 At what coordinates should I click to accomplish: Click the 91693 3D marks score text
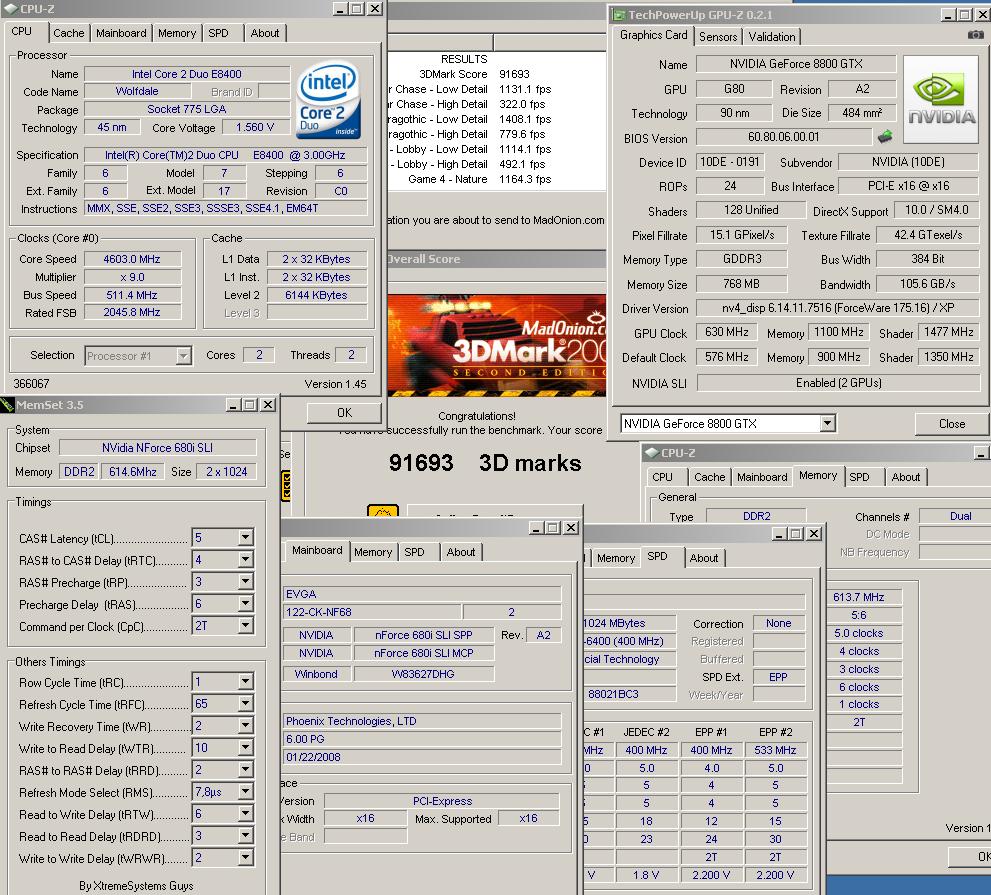click(485, 463)
